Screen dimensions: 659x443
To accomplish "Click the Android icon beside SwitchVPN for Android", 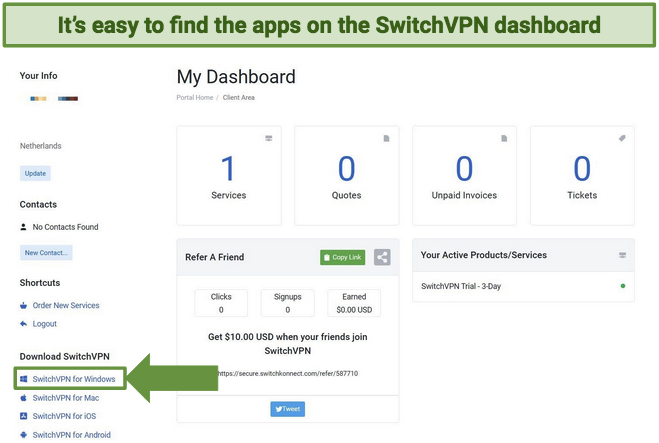I will (24, 435).
